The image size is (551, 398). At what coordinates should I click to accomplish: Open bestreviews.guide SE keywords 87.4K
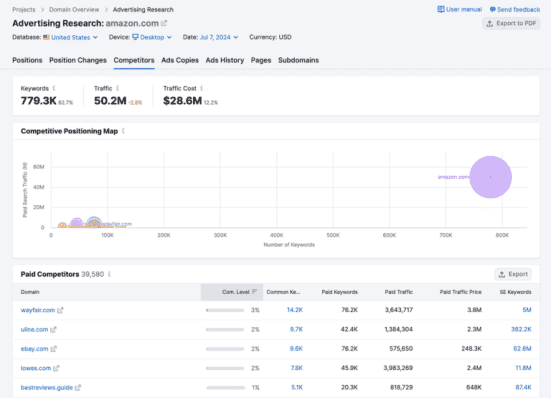click(x=523, y=387)
